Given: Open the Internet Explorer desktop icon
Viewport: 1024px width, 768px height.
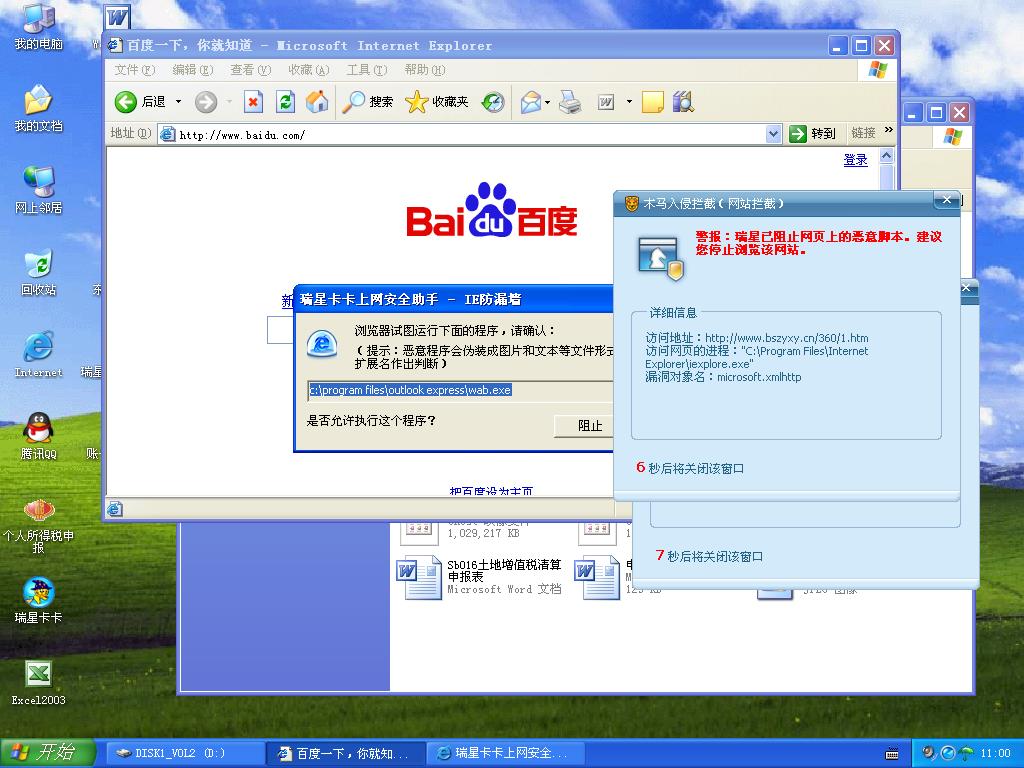Looking at the screenshot, I should pyautogui.click(x=39, y=355).
